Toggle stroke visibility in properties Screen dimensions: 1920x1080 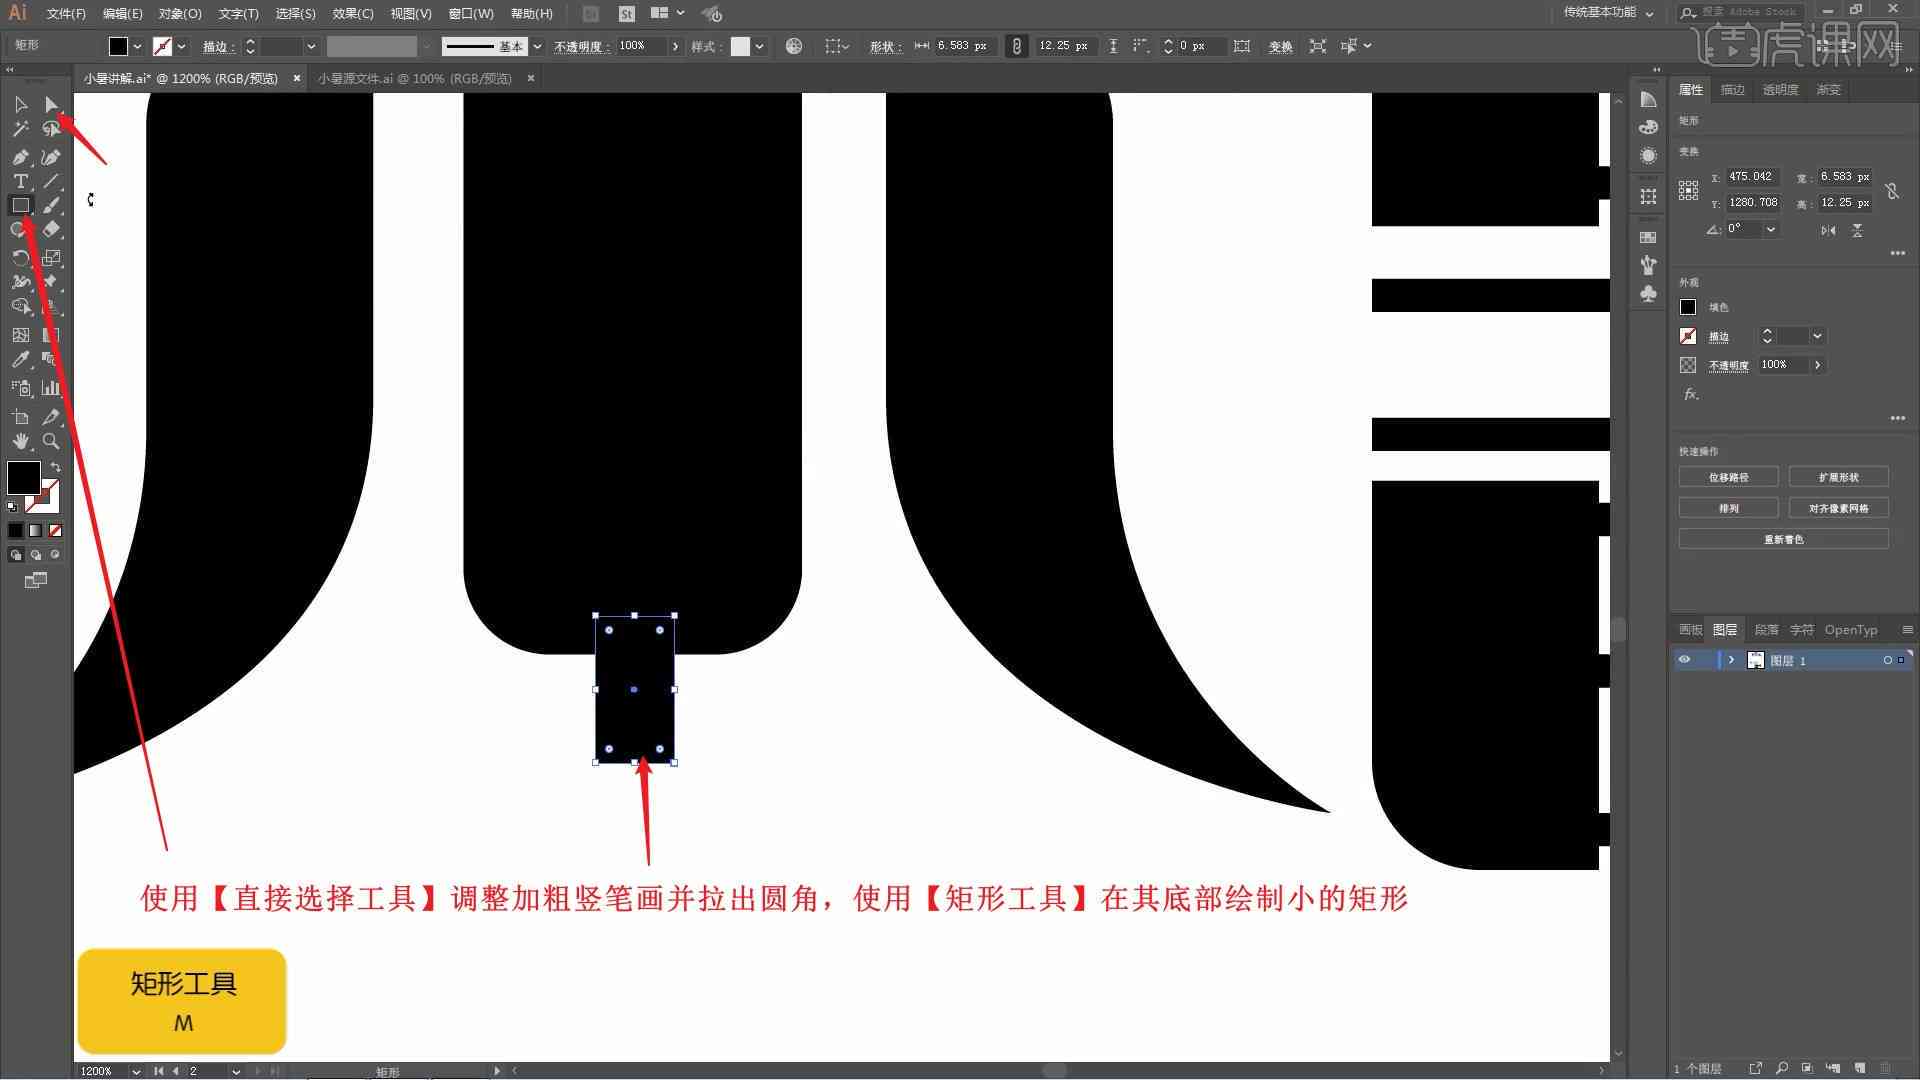(1688, 336)
